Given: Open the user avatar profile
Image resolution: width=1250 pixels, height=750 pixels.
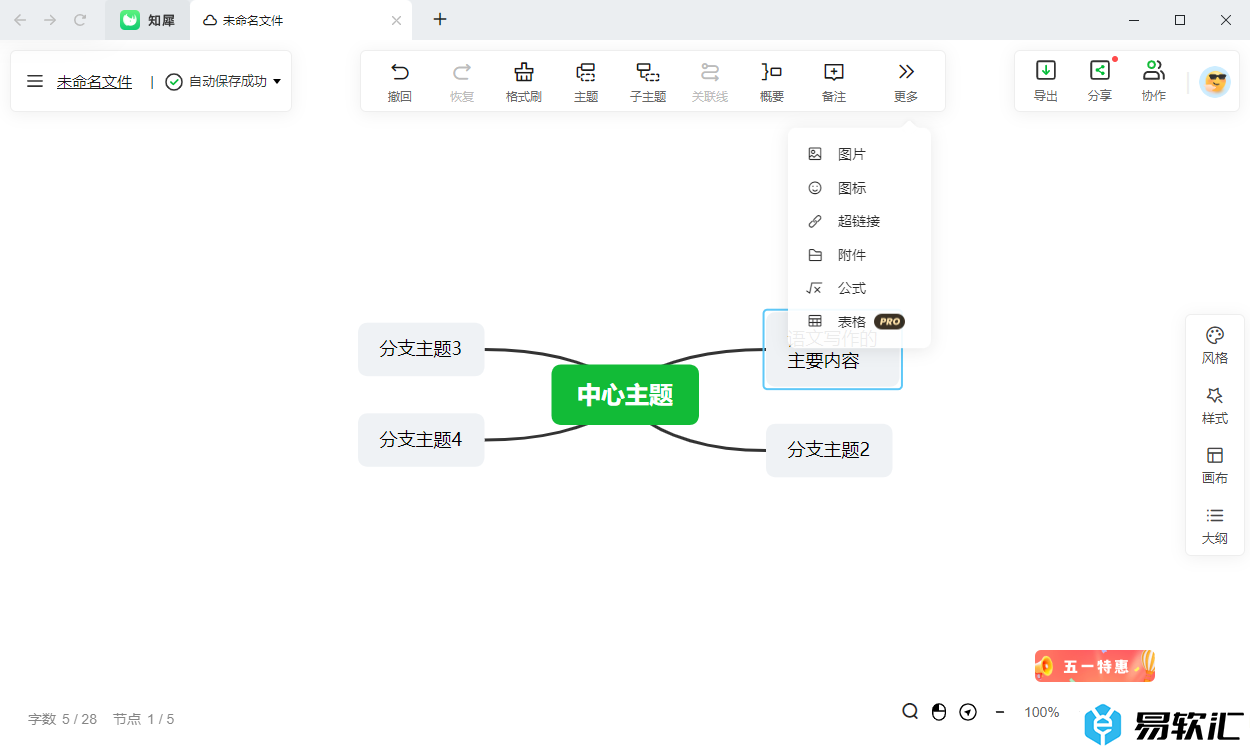Looking at the screenshot, I should point(1215,82).
